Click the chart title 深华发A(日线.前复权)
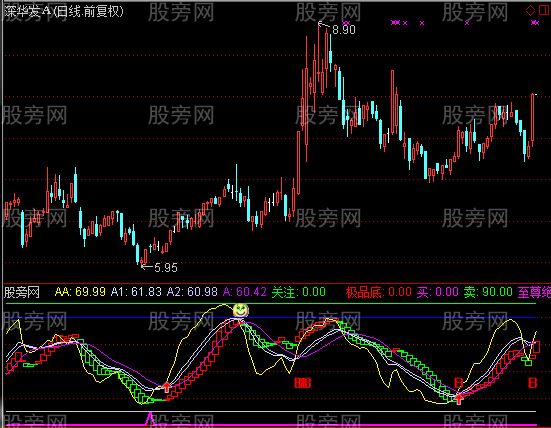 (64, 11)
